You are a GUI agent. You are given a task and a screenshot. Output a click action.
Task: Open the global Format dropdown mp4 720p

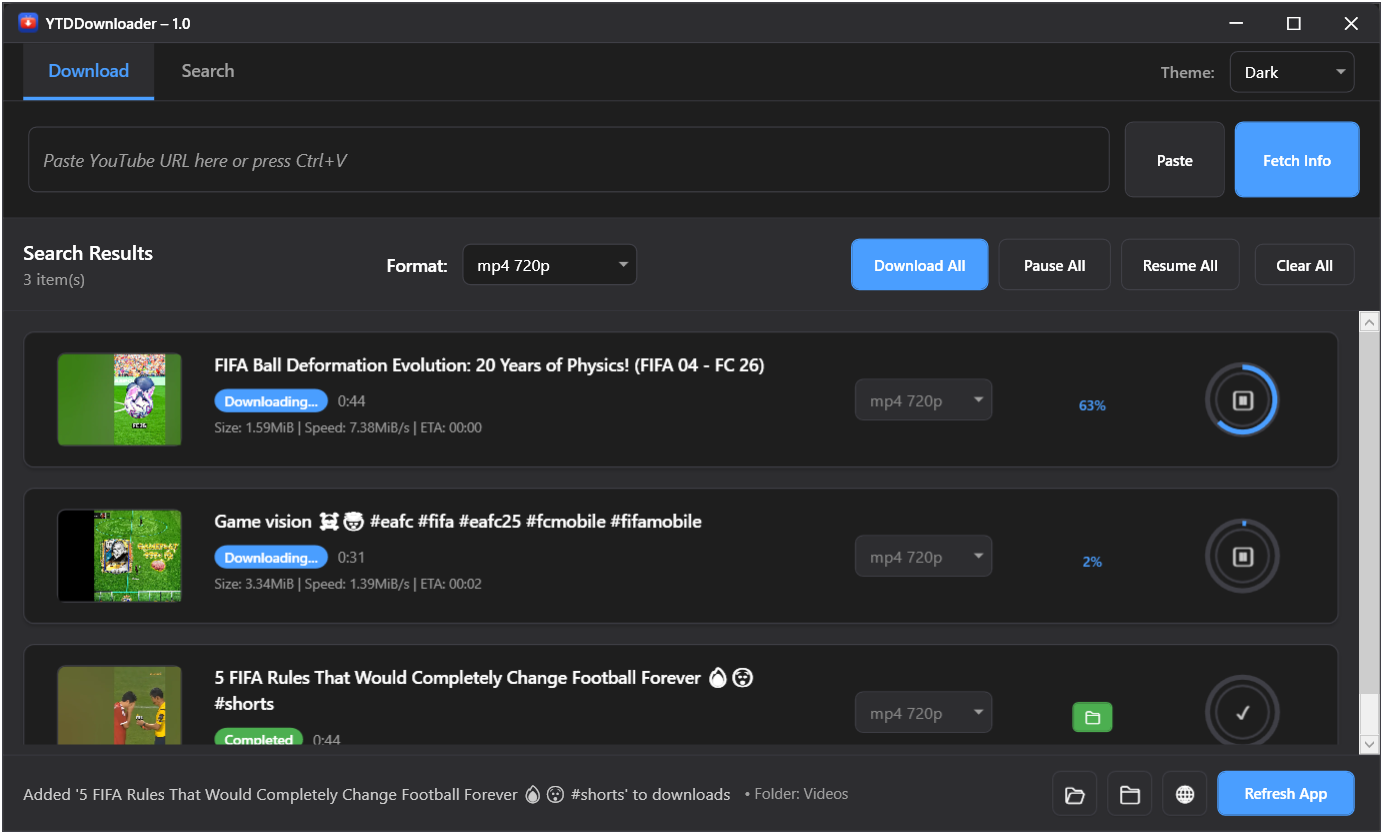[x=549, y=265]
